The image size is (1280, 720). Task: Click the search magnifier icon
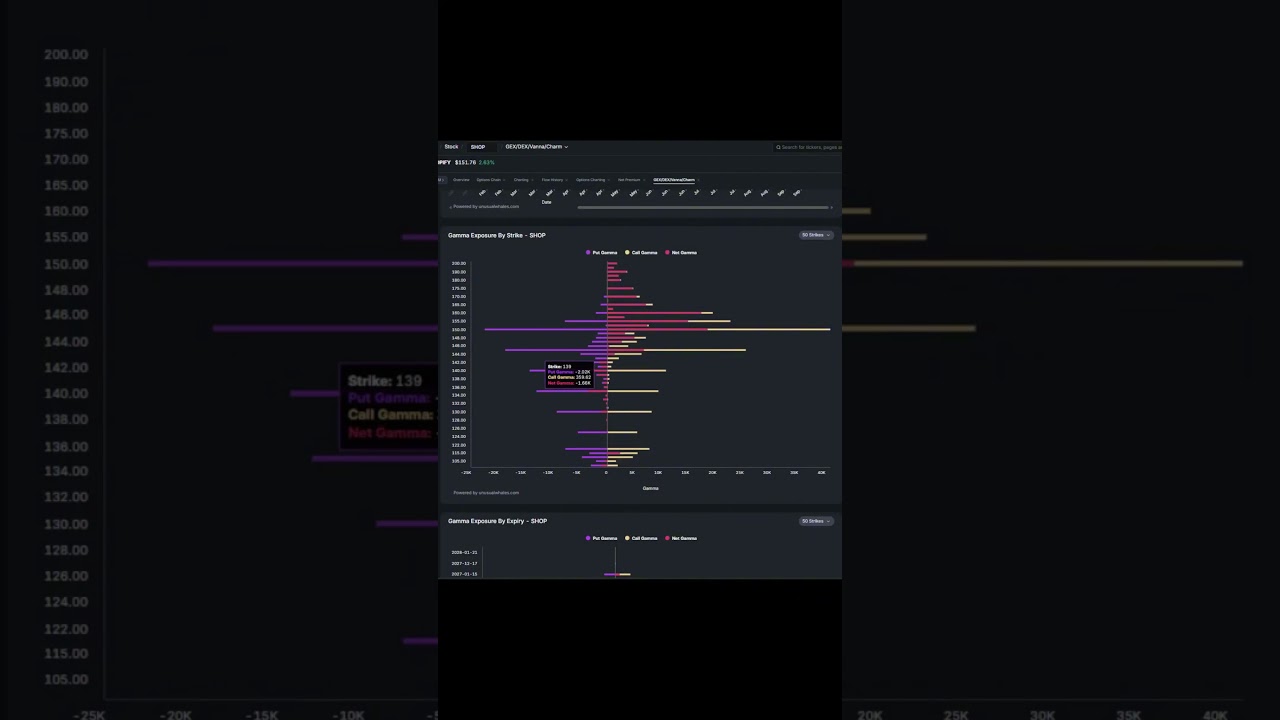coord(778,147)
